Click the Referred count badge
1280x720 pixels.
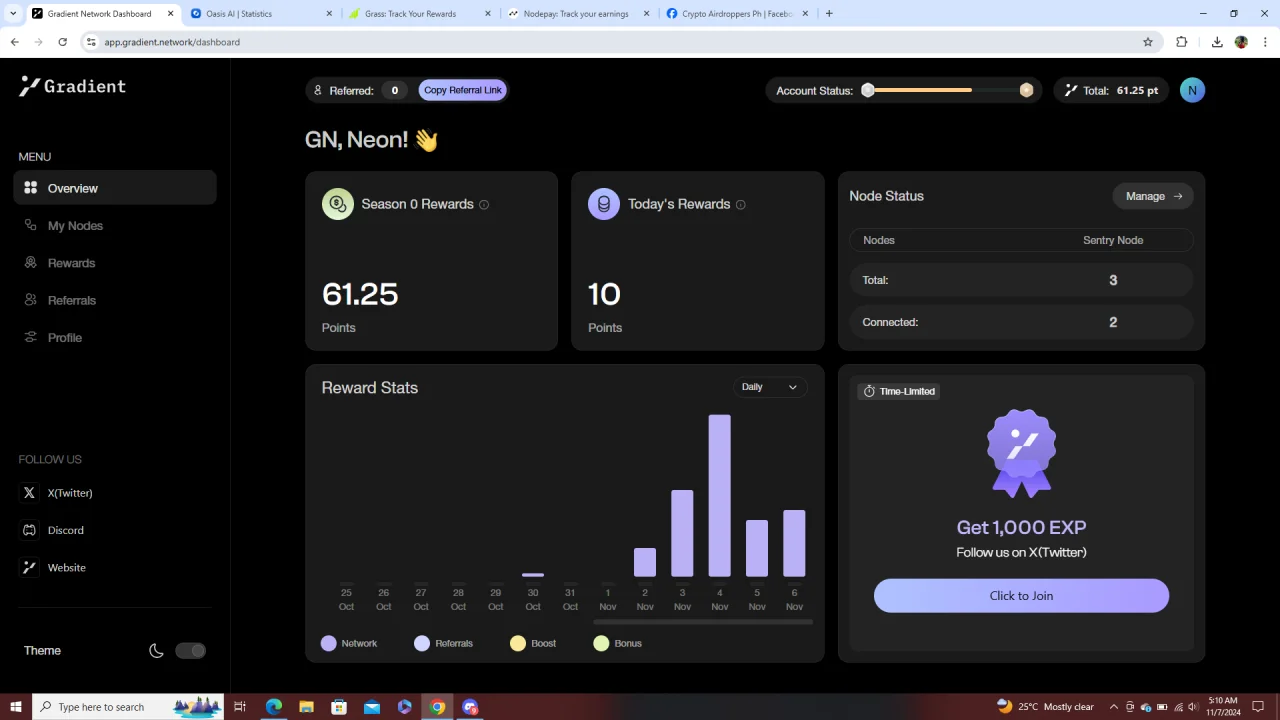click(394, 90)
